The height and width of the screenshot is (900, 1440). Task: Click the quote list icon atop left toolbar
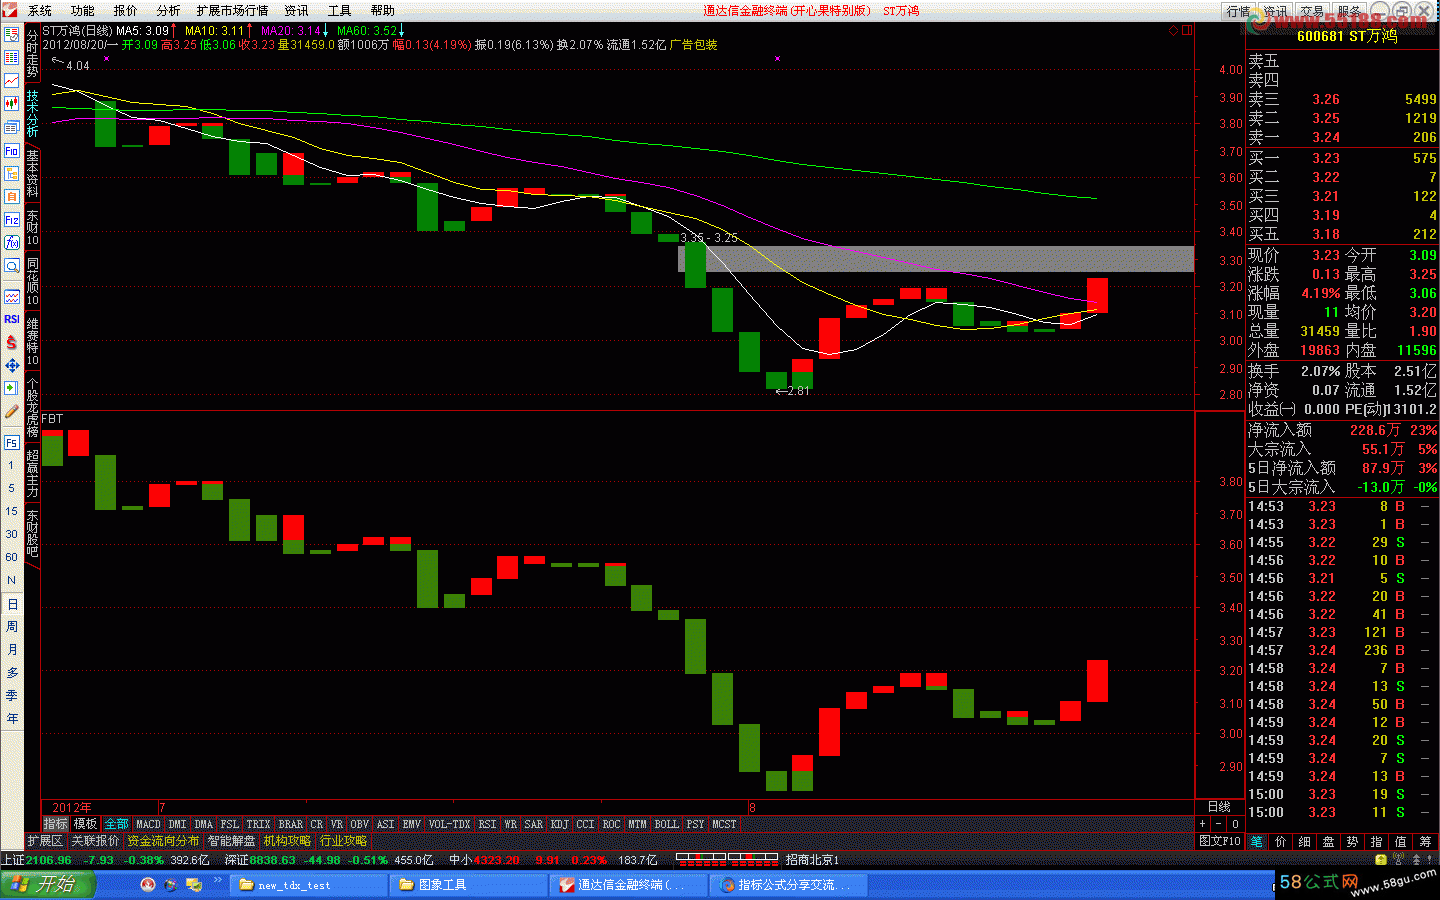coord(12,34)
